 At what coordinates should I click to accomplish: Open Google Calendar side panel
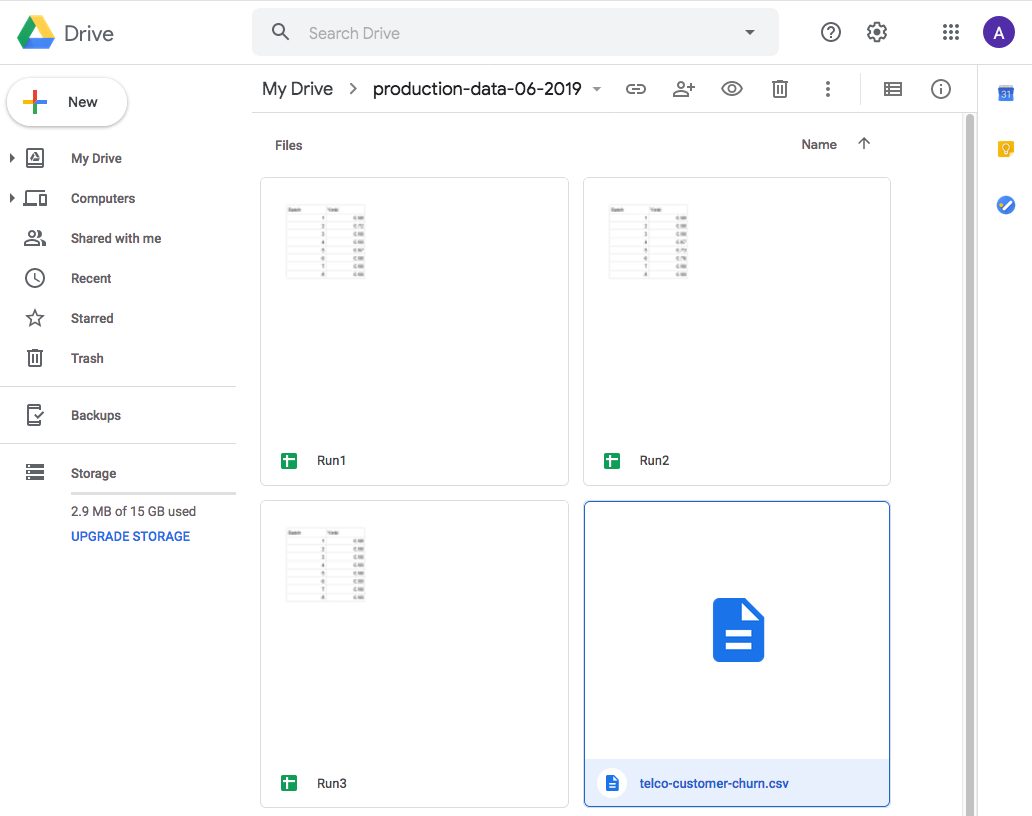[1005, 92]
